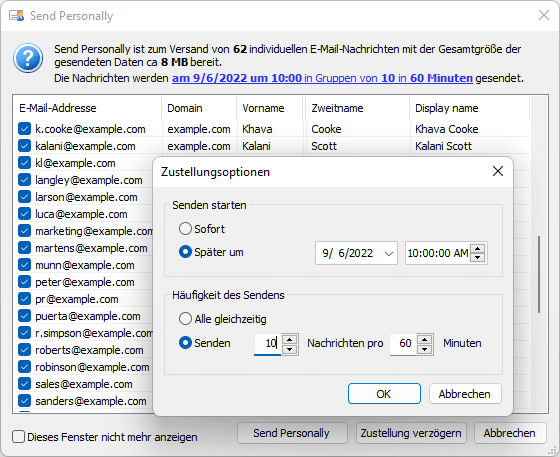Toggle checkbox for robinson@example.com
This screenshot has width=560, height=457.
point(24,367)
